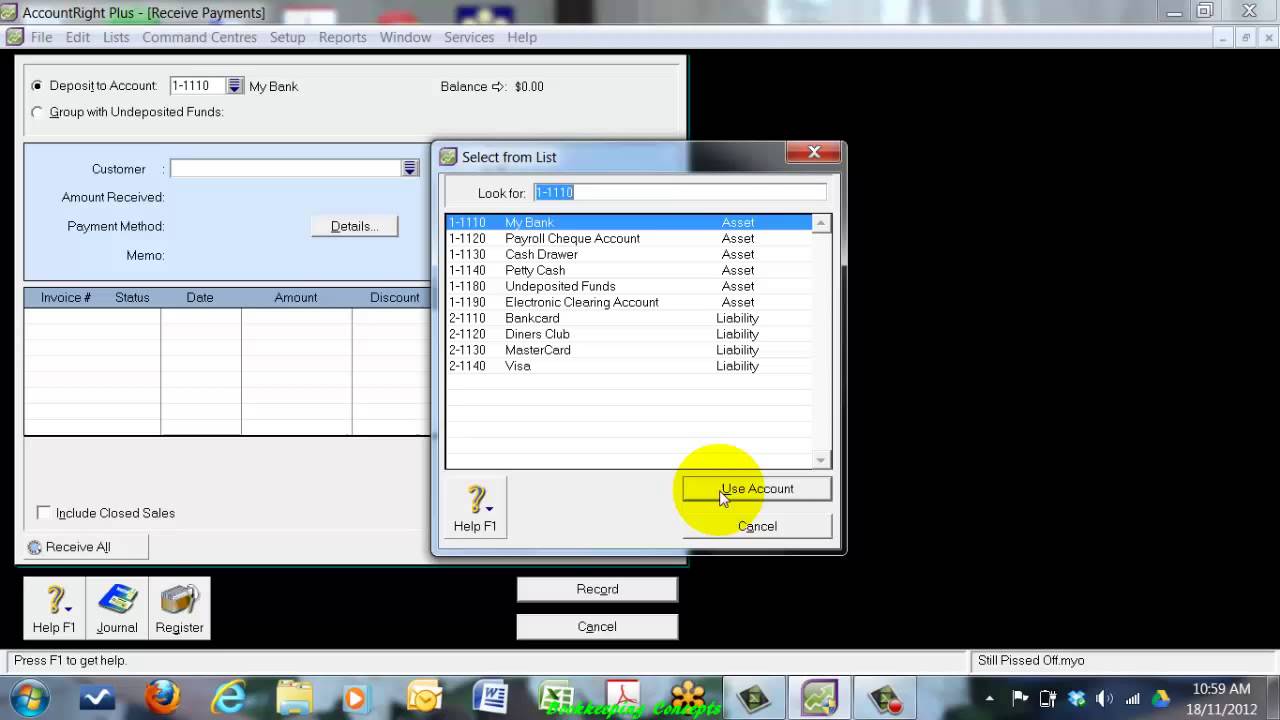Image resolution: width=1280 pixels, height=720 pixels.
Task: Open the Setup menu
Action: [x=287, y=37]
